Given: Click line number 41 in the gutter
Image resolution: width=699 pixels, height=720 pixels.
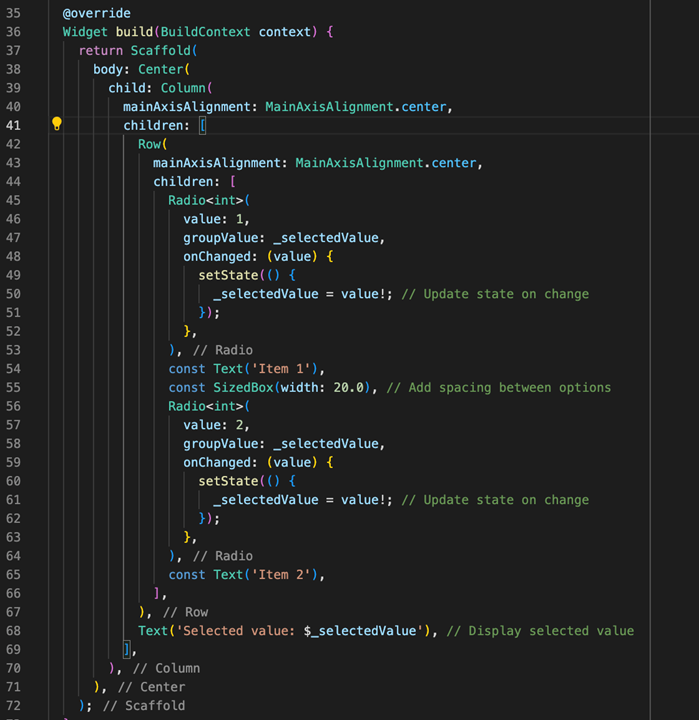Looking at the screenshot, I should (13, 125).
